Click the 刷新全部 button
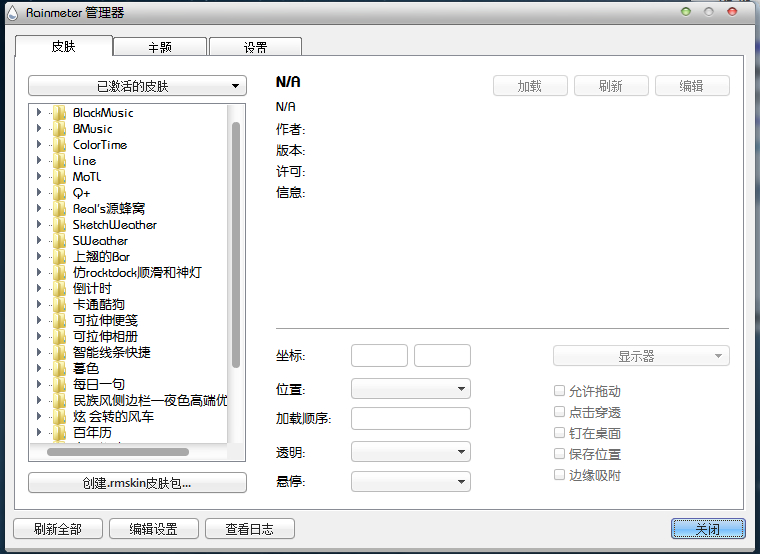The height and width of the screenshot is (554, 760). (58, 528)
